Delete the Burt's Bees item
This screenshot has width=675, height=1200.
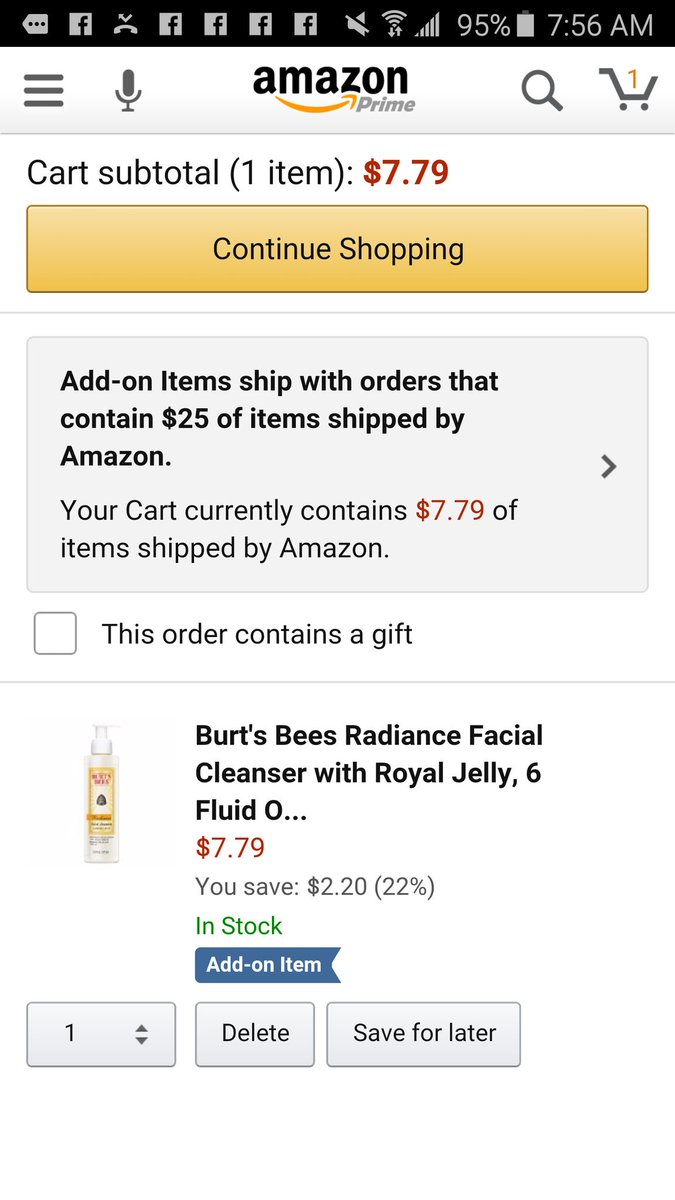(255, 1034)
